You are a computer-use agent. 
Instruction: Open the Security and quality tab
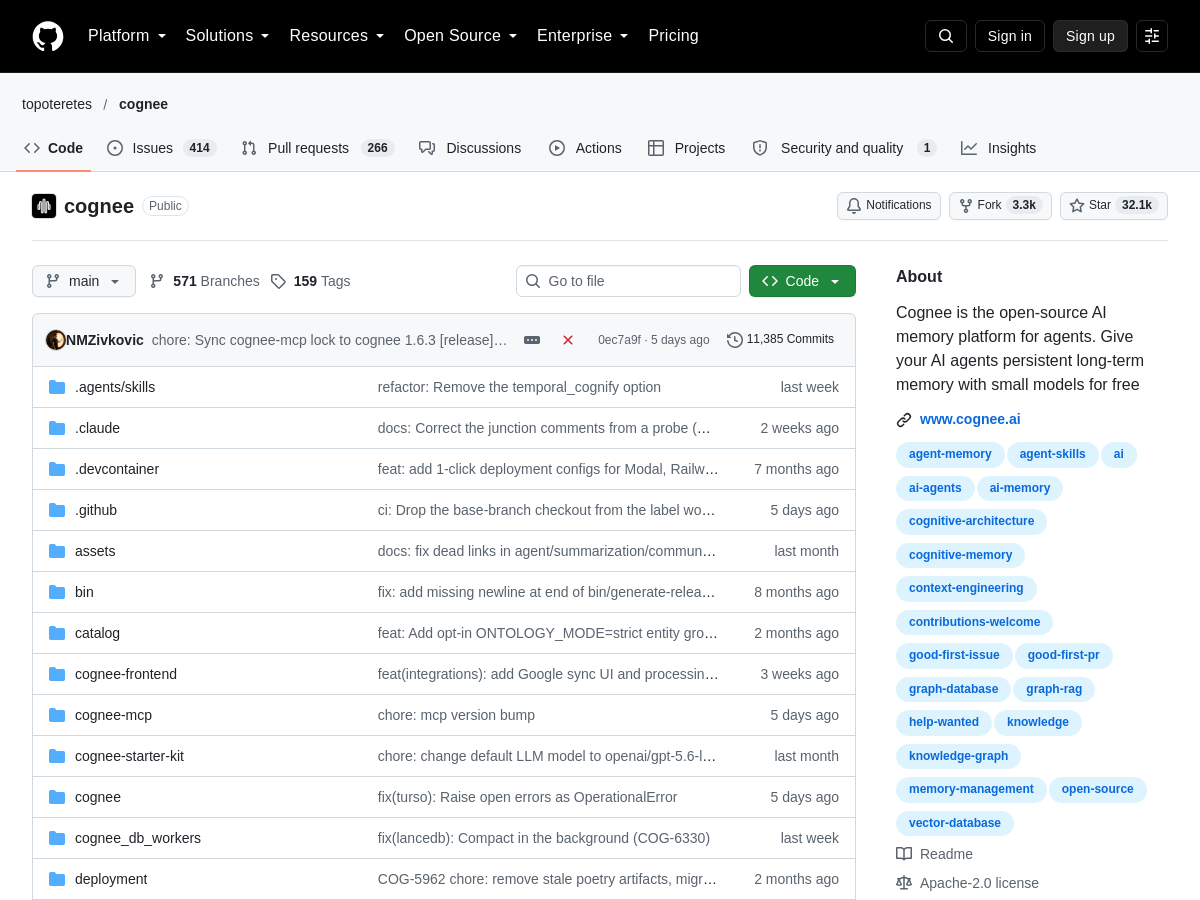point(843,148)
